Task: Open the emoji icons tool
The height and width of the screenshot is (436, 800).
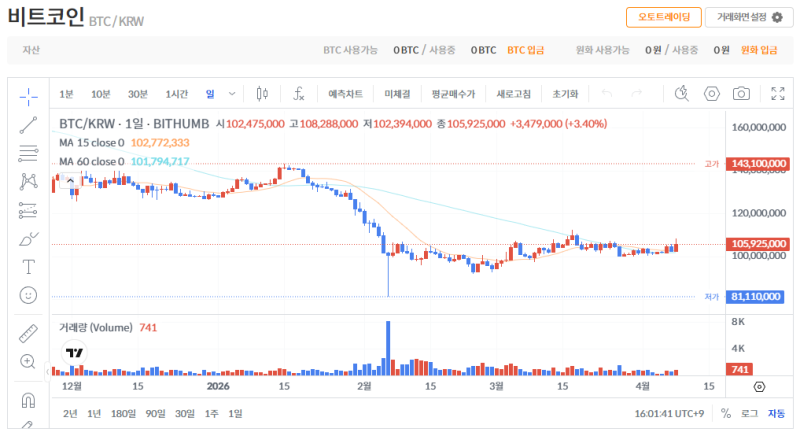Action: [29, 295]
